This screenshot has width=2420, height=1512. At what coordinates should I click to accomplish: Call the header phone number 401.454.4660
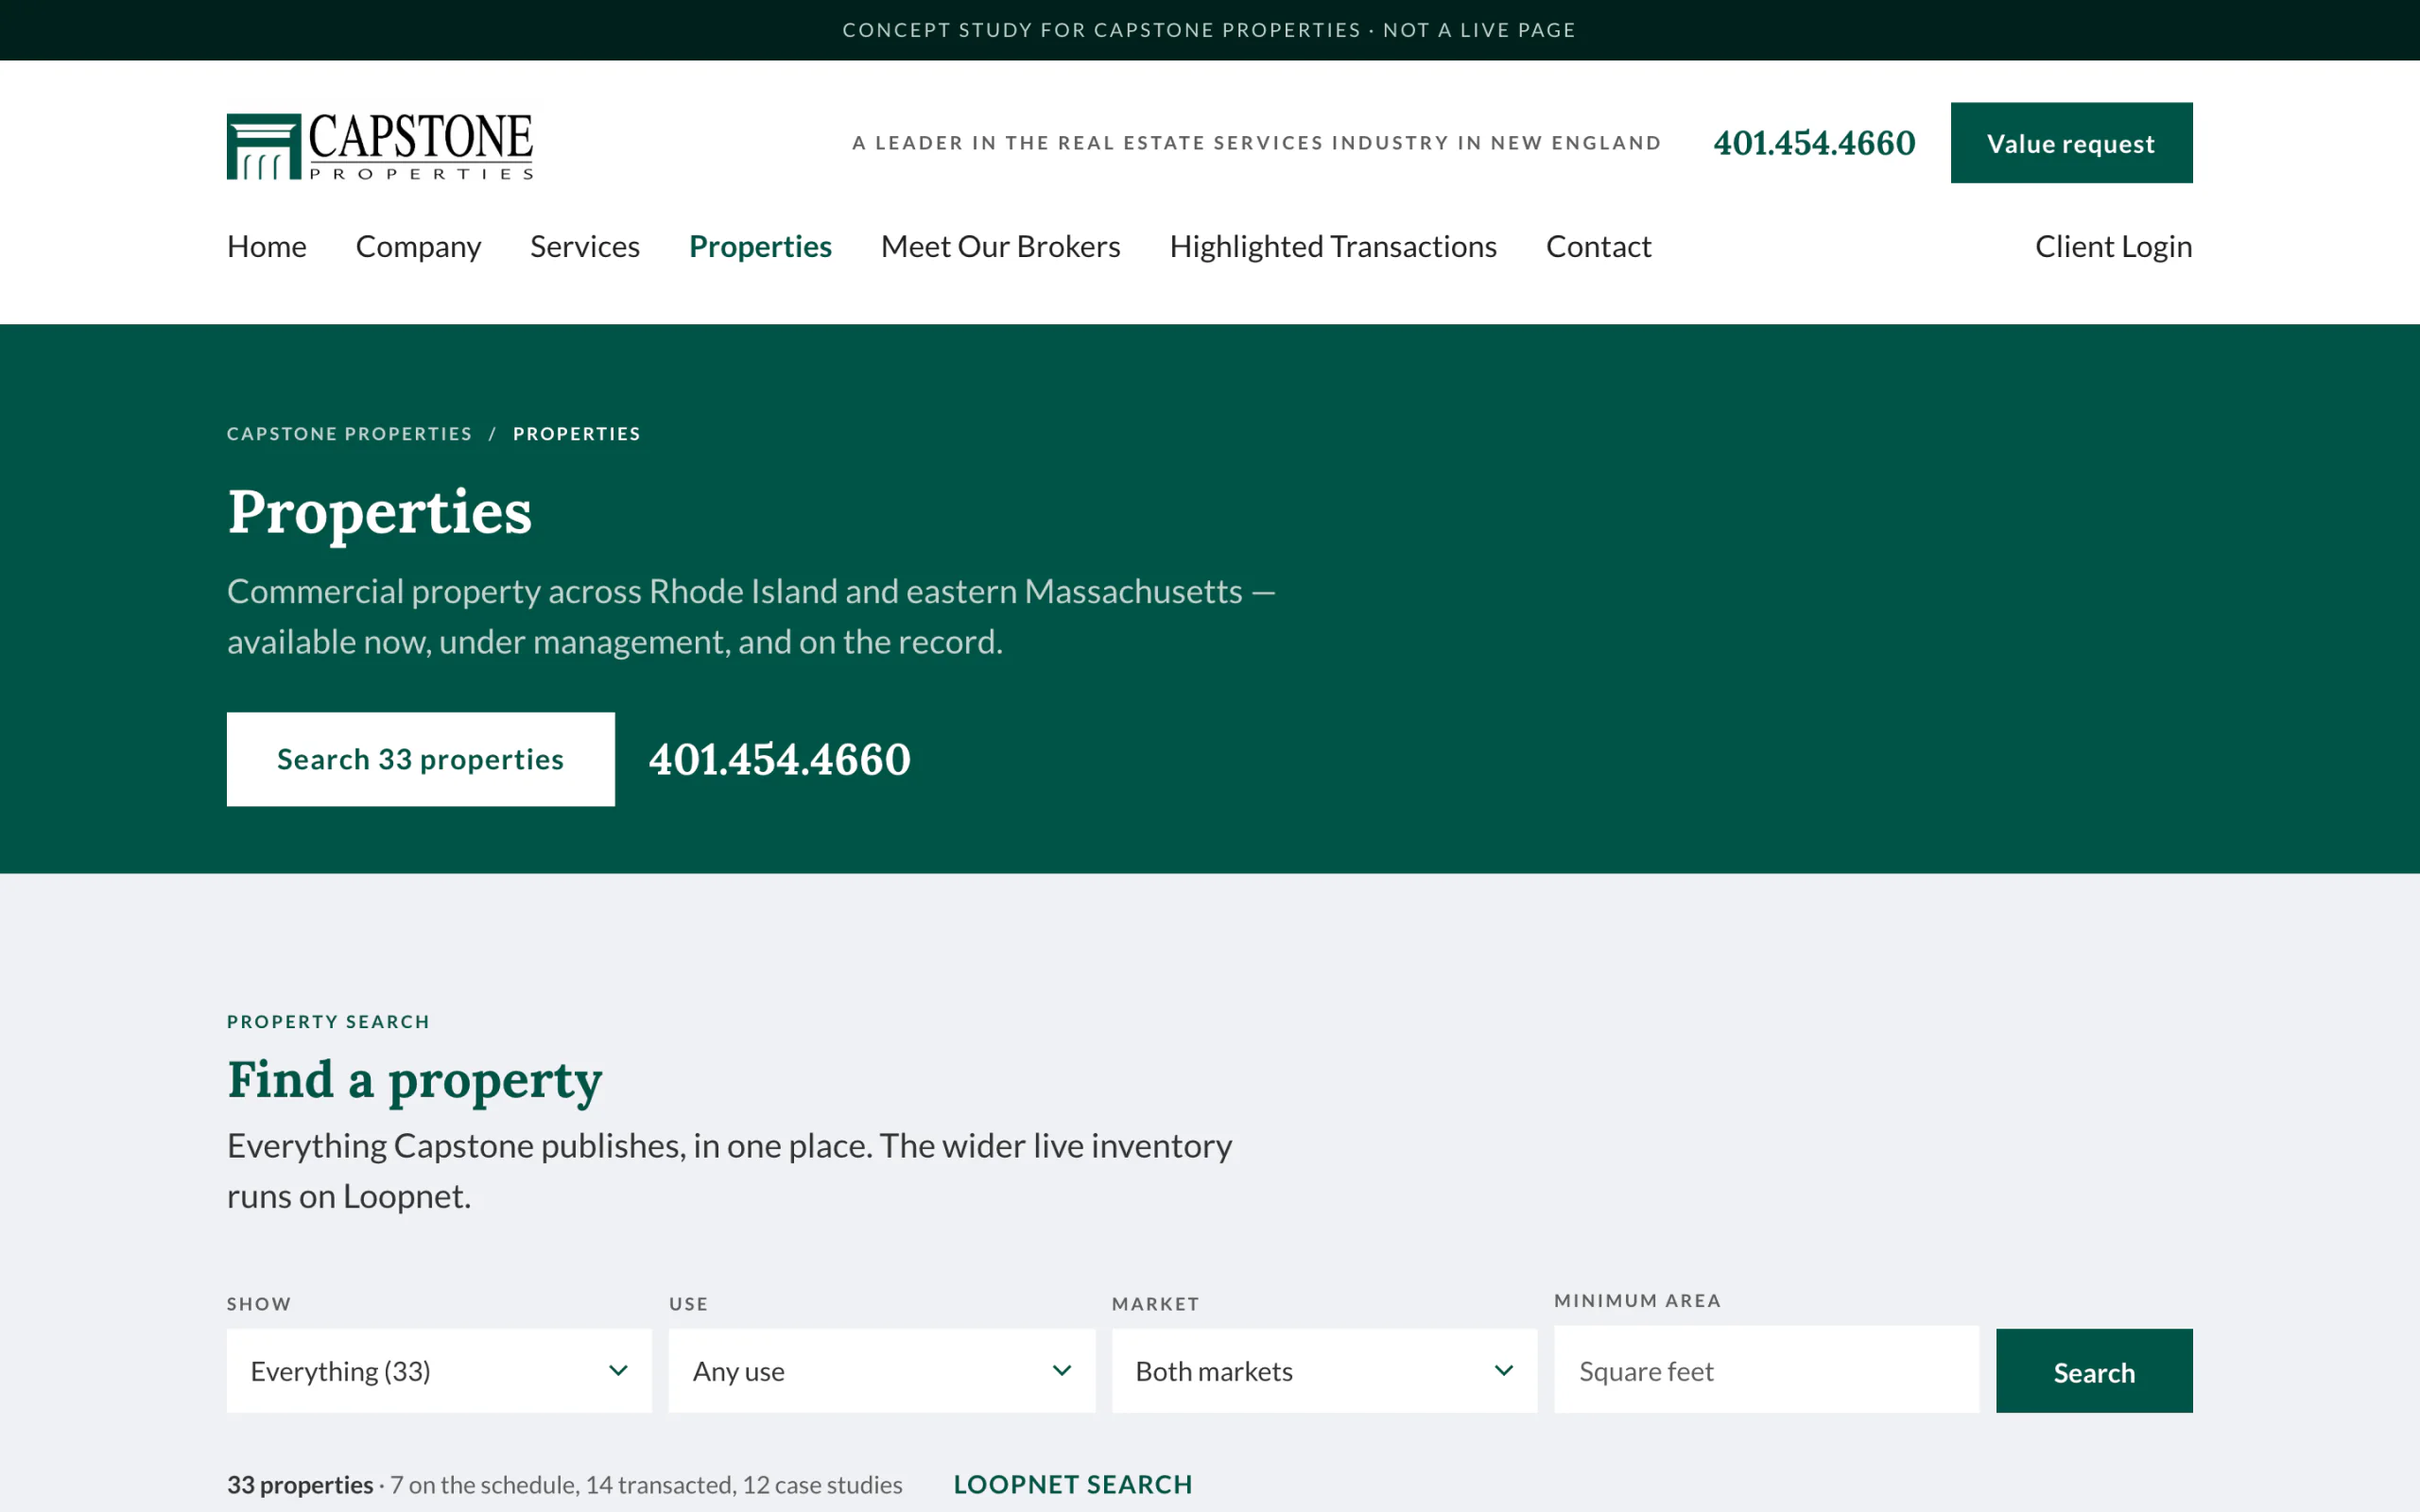pos(1814,143)
